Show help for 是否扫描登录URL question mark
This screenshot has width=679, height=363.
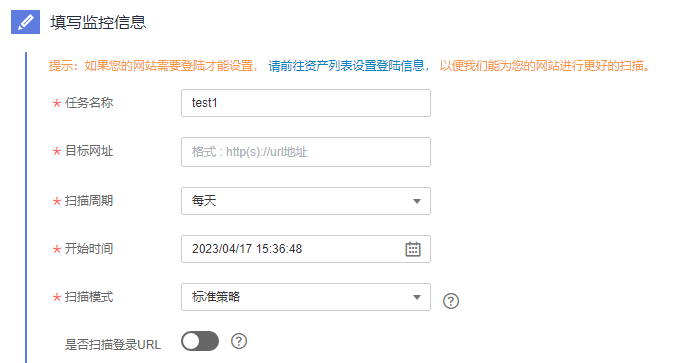(x=239, y=341)
